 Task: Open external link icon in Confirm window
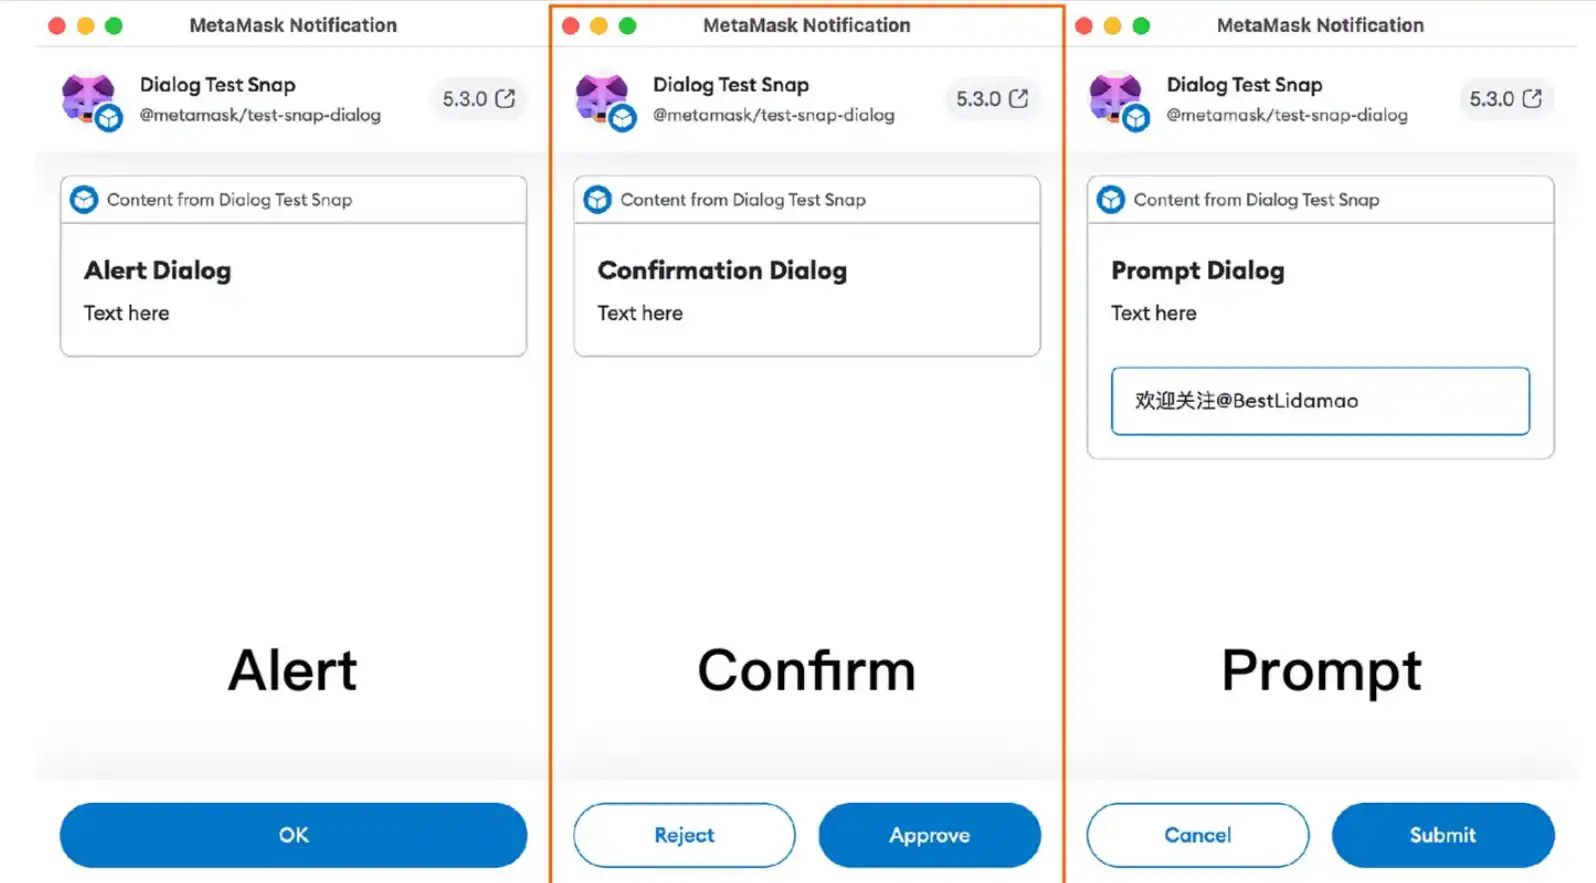pos(1019,98)
